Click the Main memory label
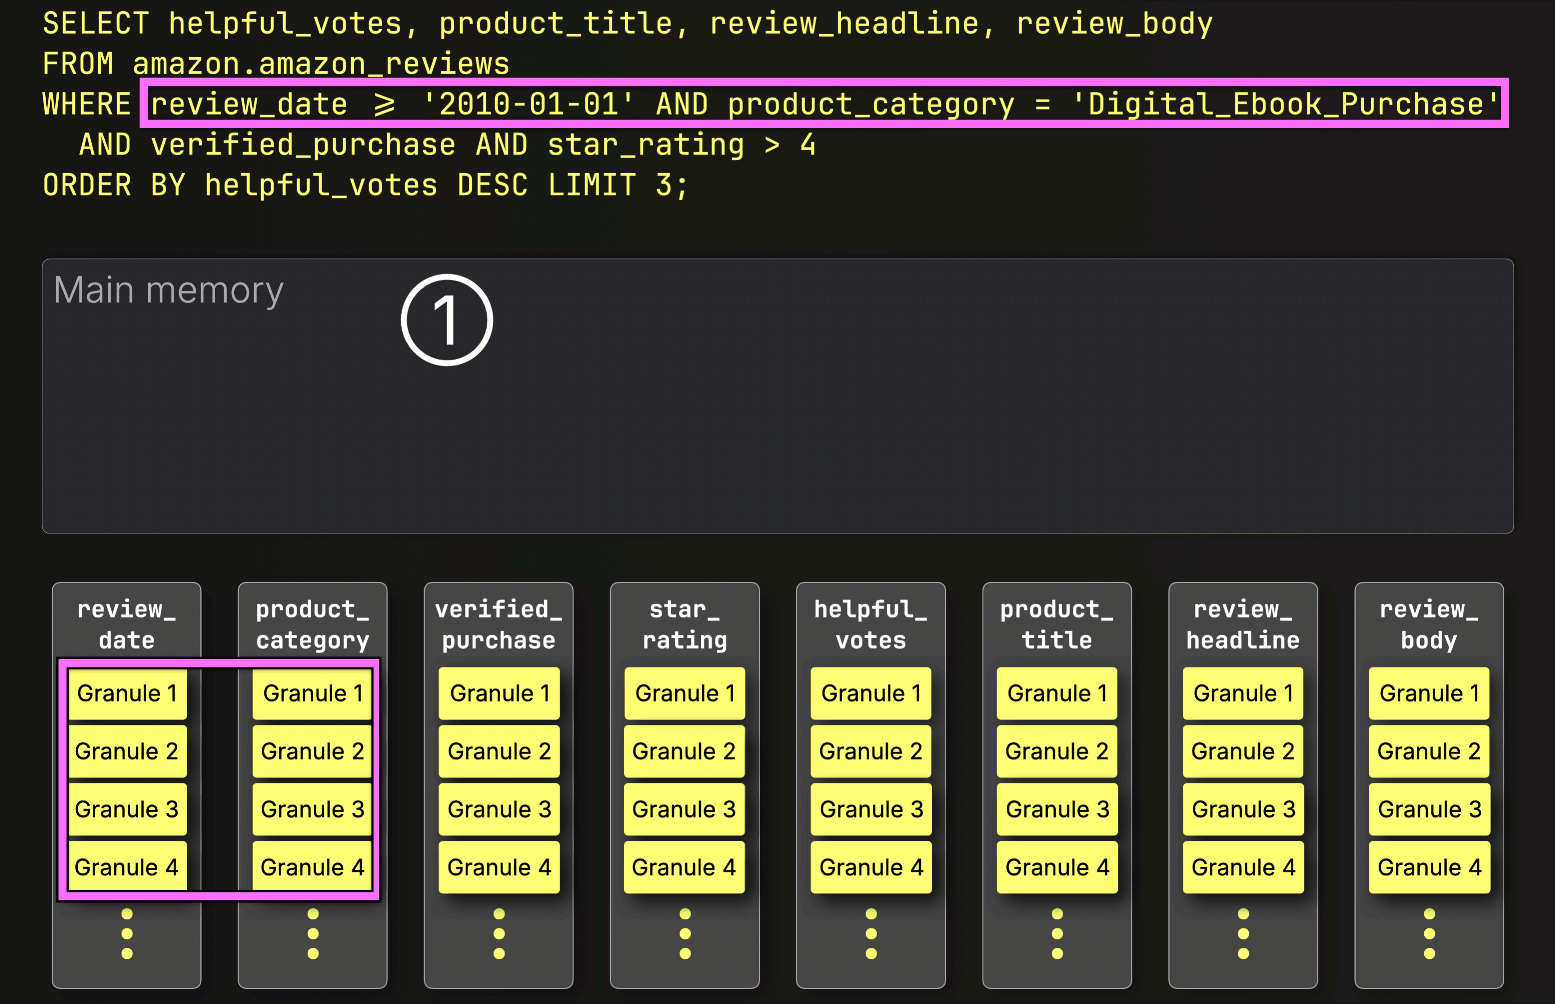 169,290
